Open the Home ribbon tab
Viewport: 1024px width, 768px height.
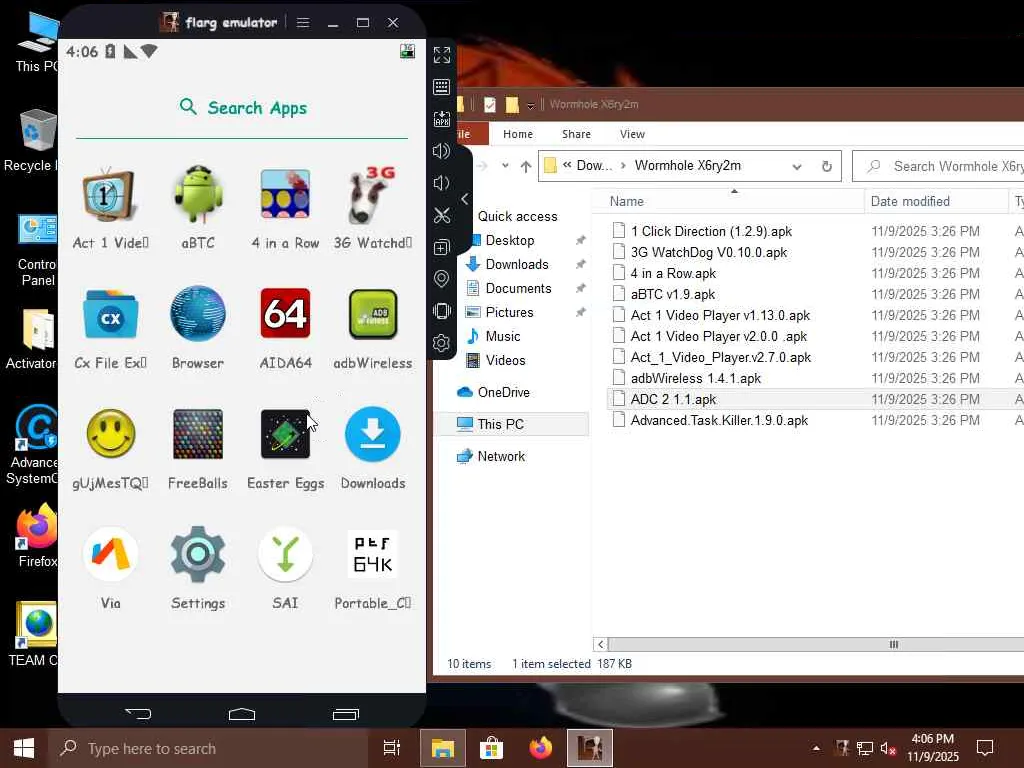click(518, 134)
